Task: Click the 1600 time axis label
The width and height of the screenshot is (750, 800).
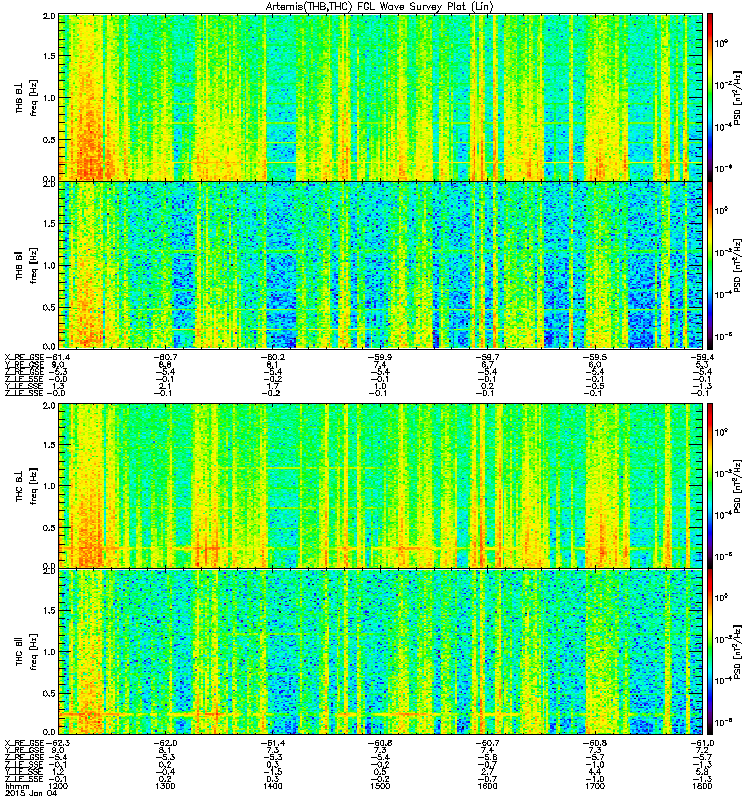Action: [487, 786]
